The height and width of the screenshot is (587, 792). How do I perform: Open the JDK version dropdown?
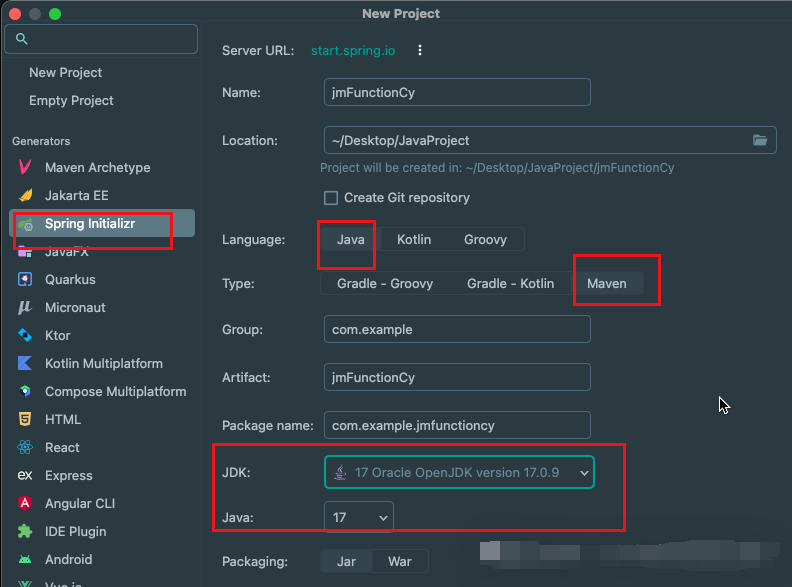coord(459,472)
